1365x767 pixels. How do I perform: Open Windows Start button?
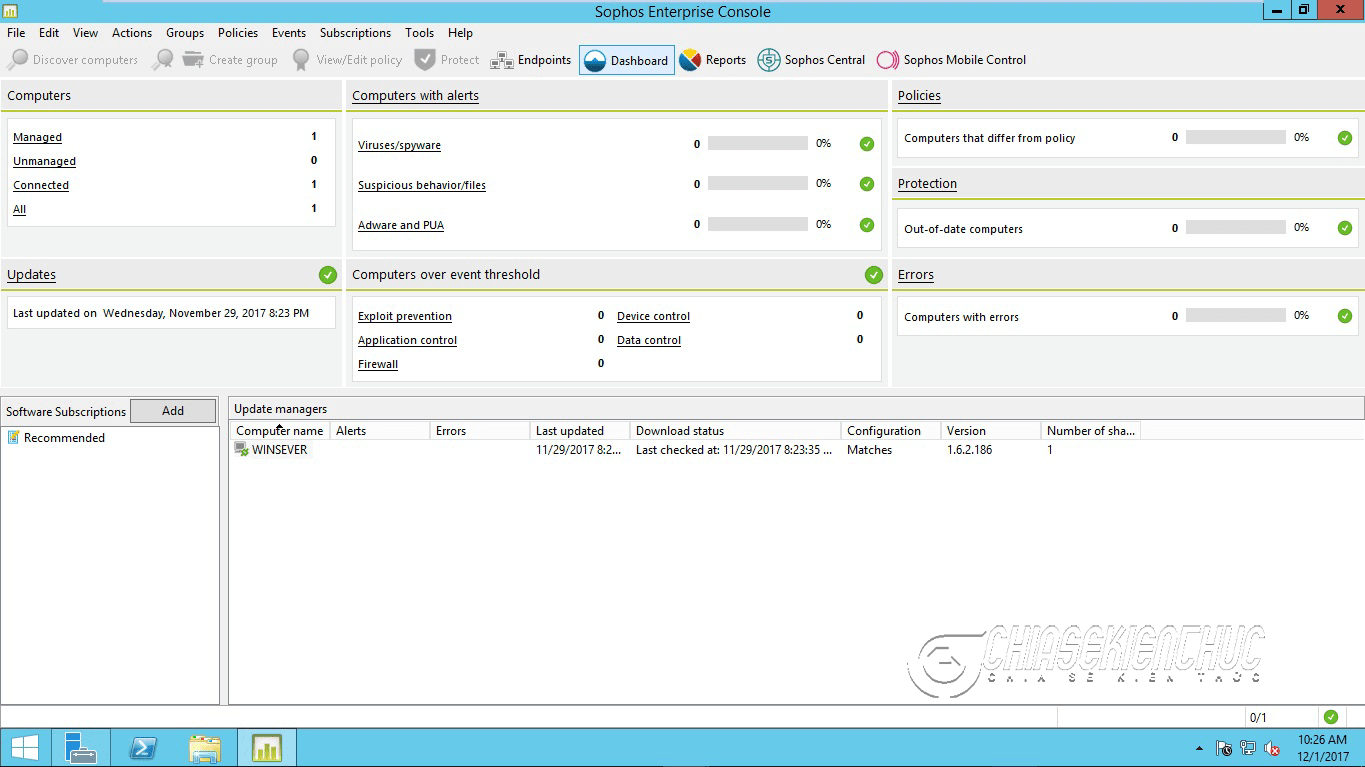click(x=25, y=747)
